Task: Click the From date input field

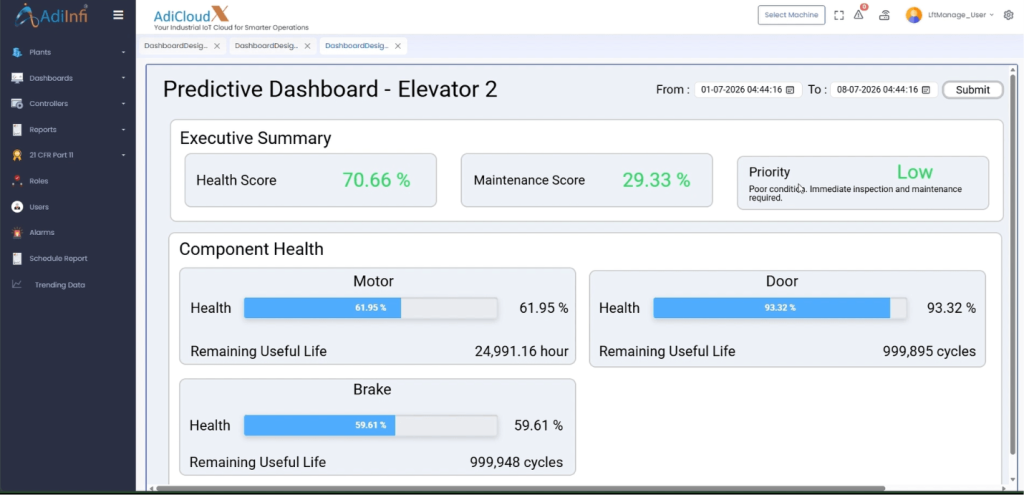Action: (x=748, y=90)
